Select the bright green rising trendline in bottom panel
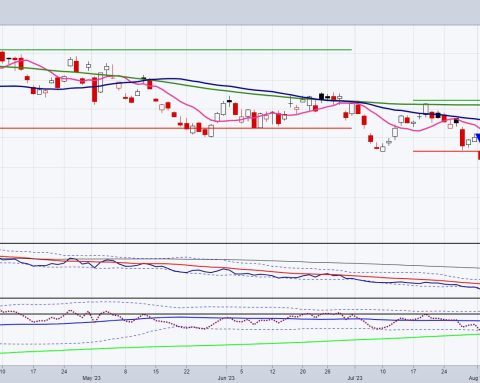Viewport: 480px width, 383px height. pyautogui.click(x=240, y=345)
